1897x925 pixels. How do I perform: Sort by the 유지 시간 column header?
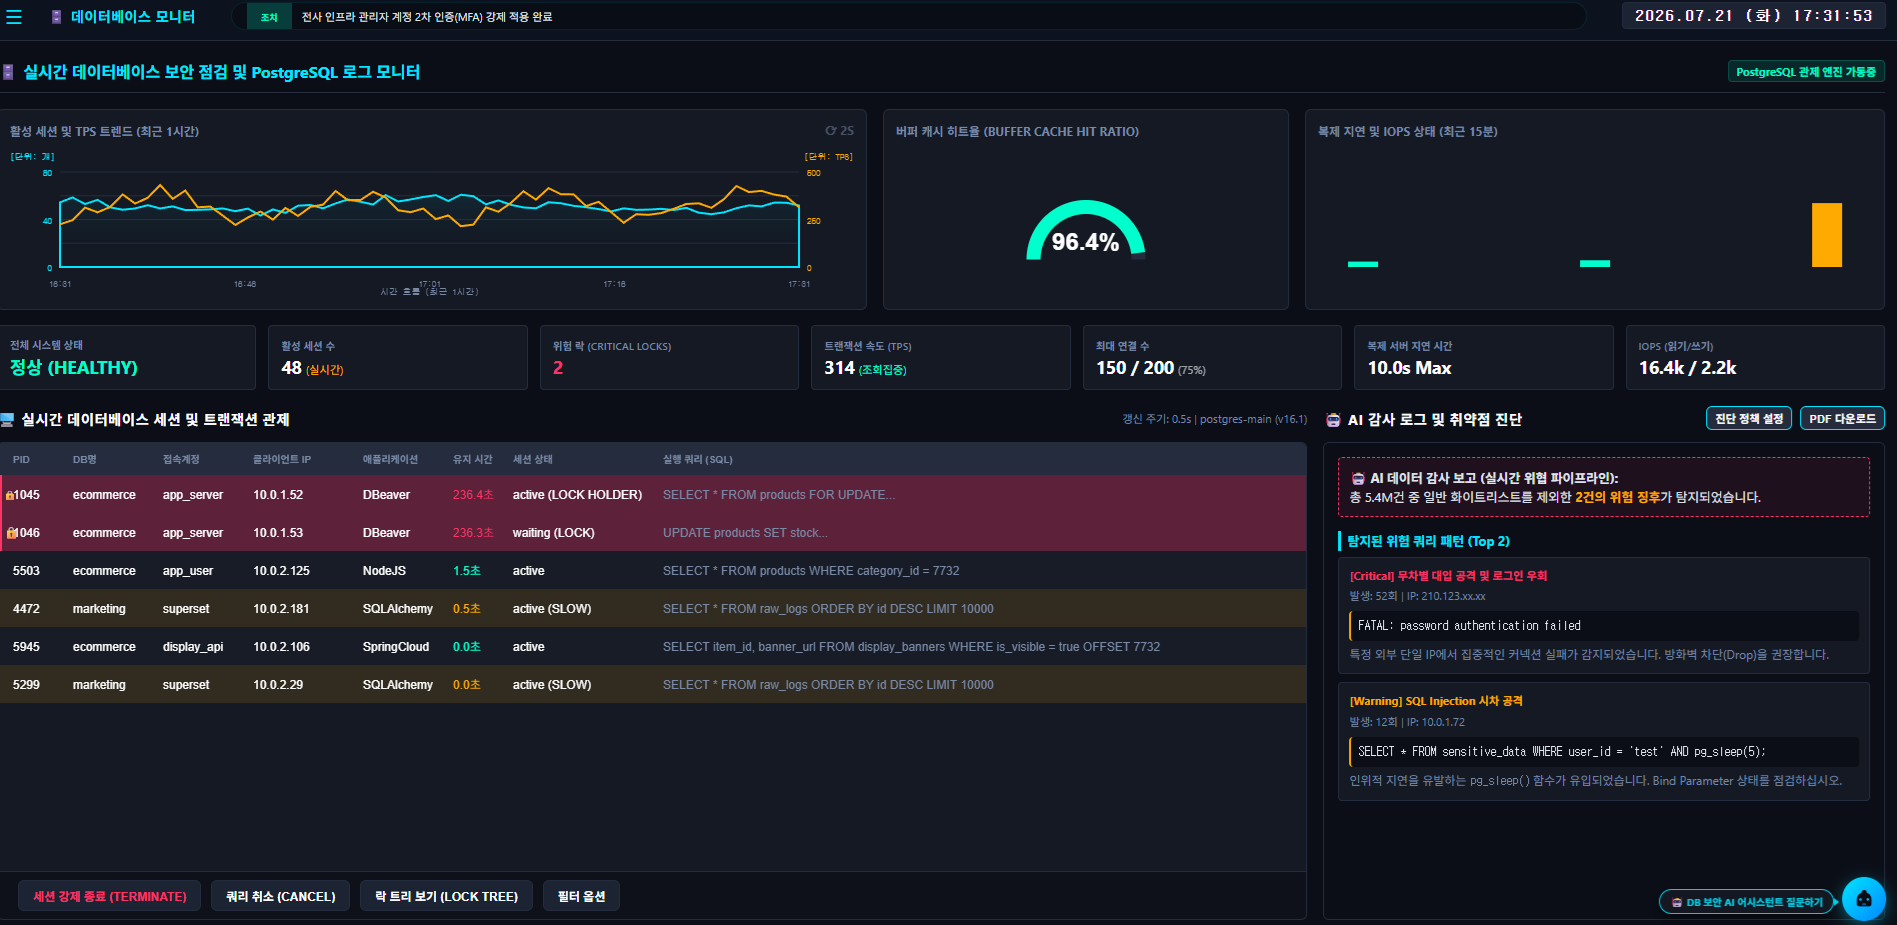click(472, 460)
